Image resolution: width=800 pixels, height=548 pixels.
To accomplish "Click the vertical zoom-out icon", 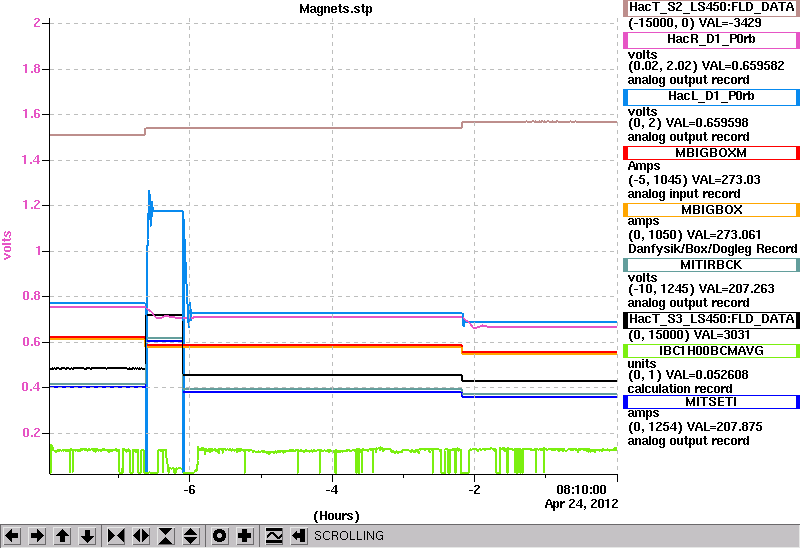I will click(x=190, y=536).
